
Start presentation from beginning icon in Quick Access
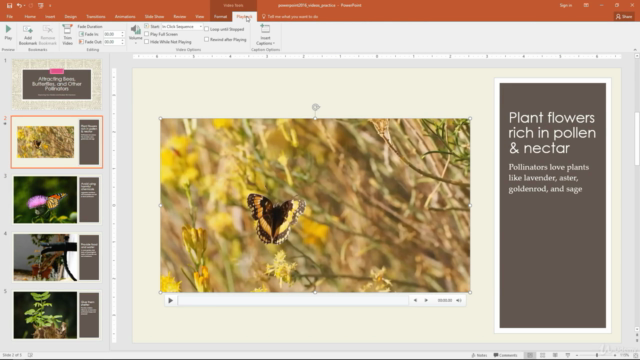[x=40, y=5]
